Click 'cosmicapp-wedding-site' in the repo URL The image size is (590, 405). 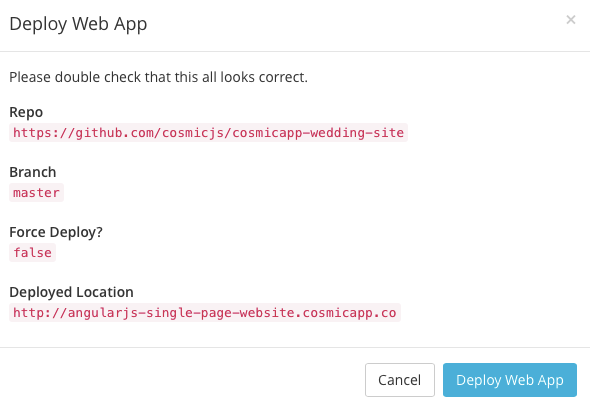tap(318, 133)
